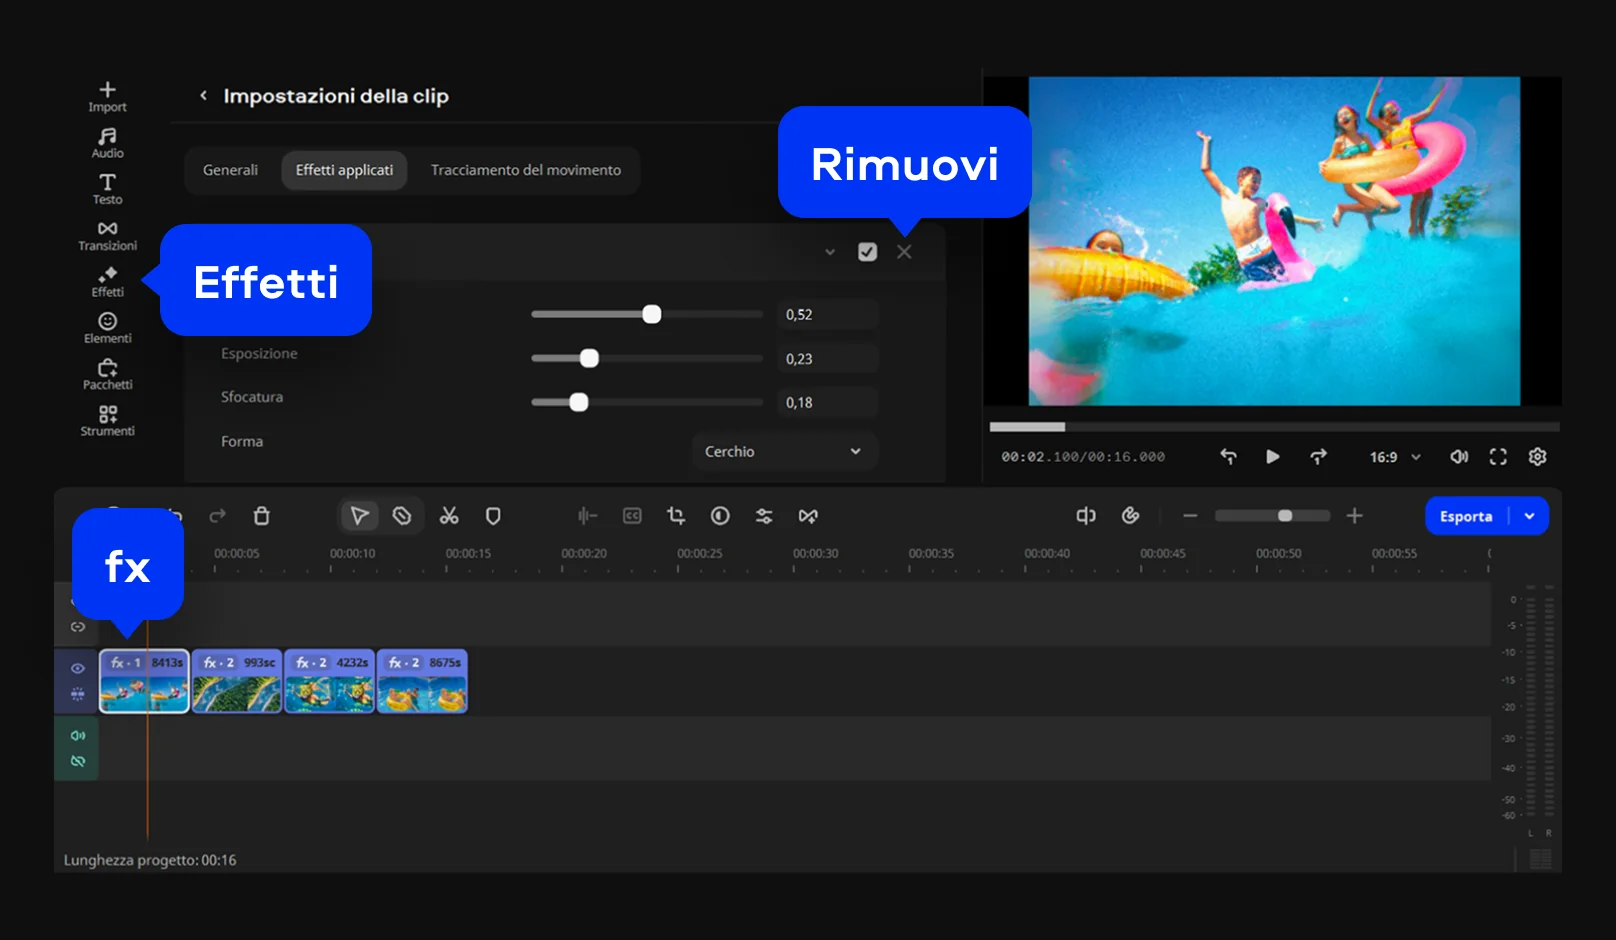This screenshot has width=1616, height=940.
Task: Select the Testo text tool
Action: tap(107, 188)
